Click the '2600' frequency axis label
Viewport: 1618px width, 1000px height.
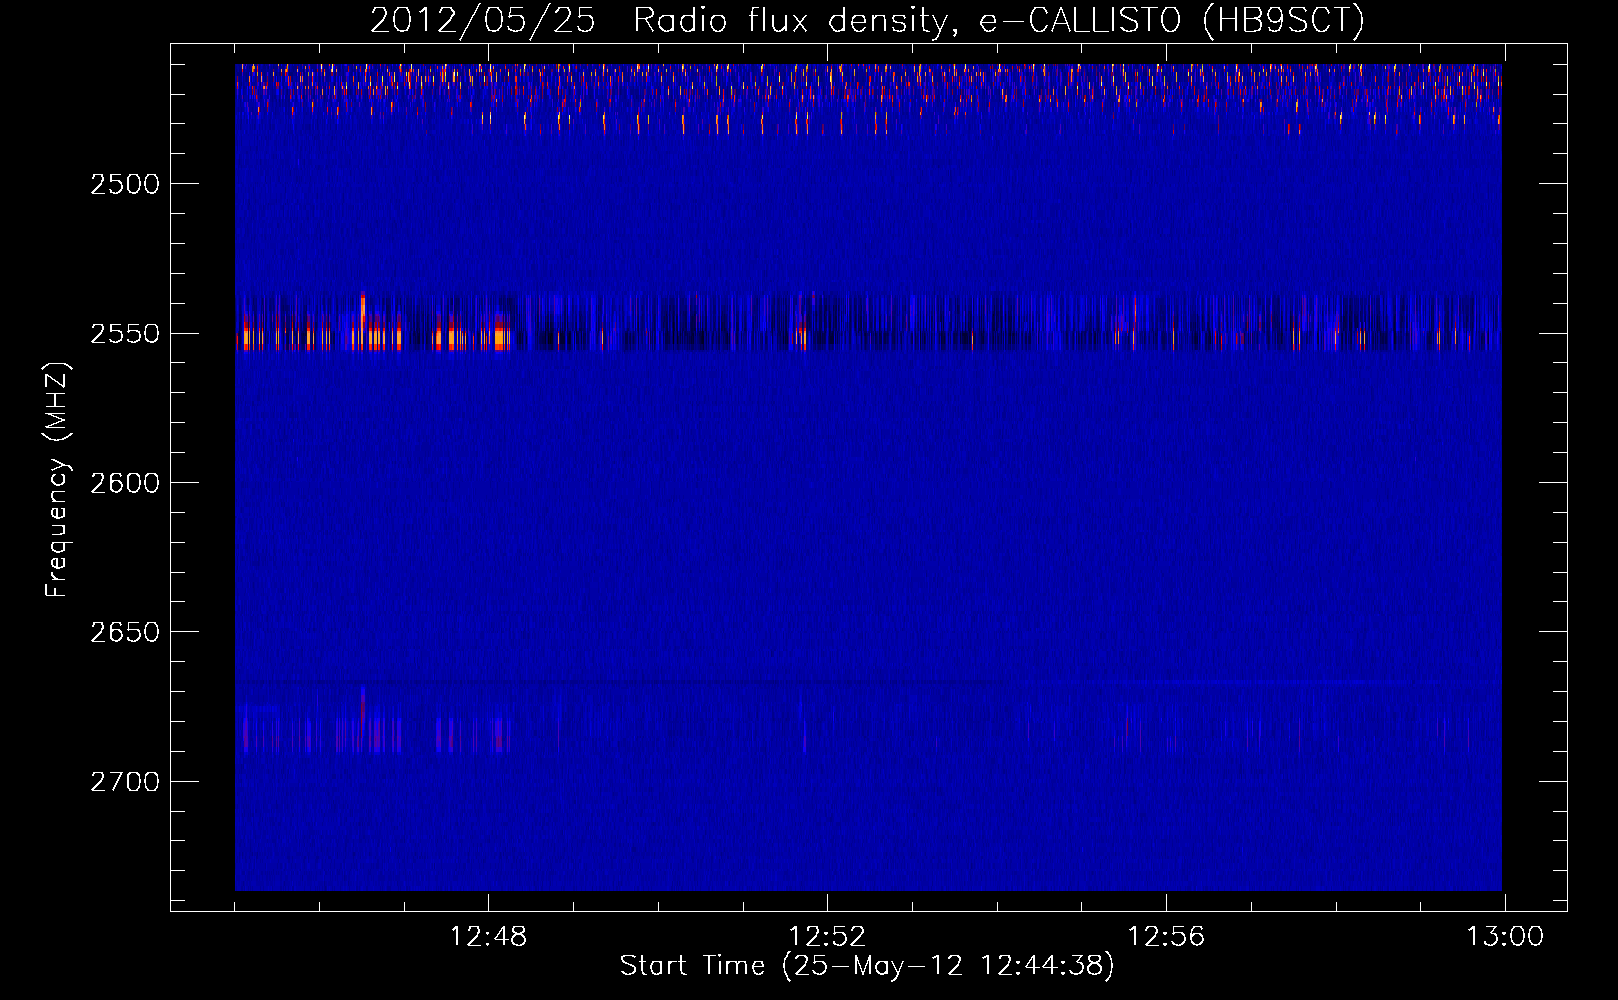click(x=125, y=483)
